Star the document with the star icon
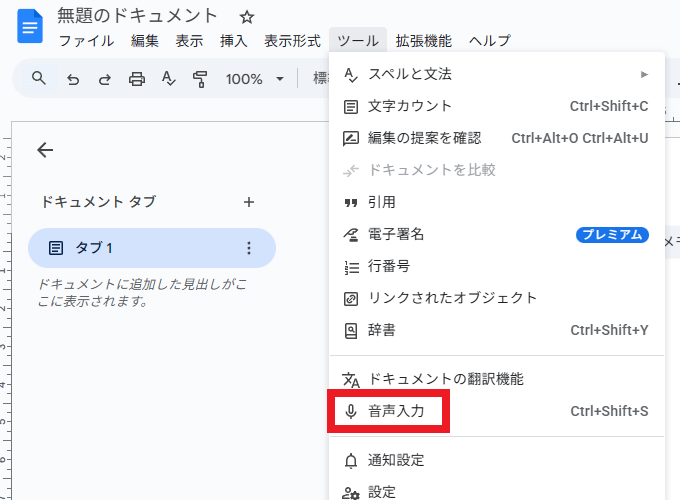Viewport: 680px width, 500px height. tap(247, 17)
